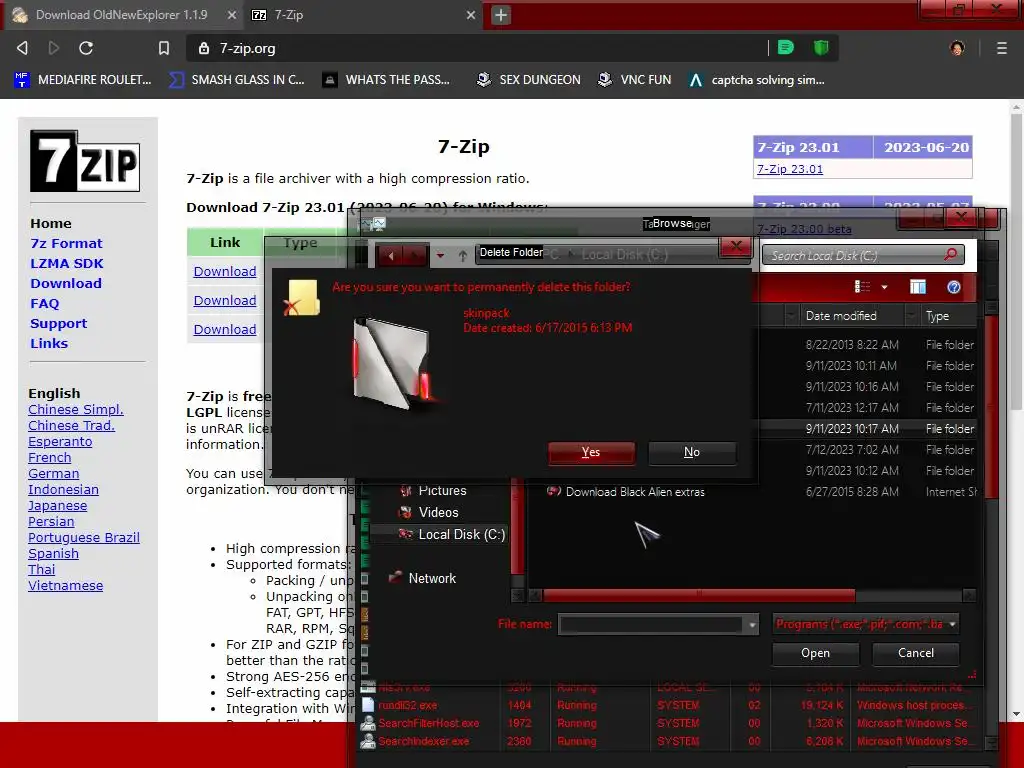Screen dimensions: 1024x768
Task: Click the up one level arrow
Action: click(x=462, y=256)
